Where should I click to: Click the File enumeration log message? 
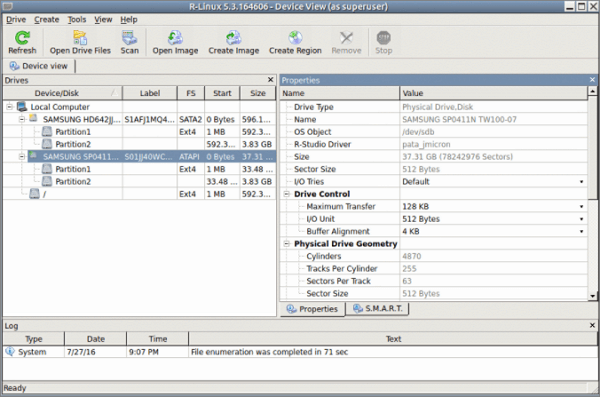pyautogui.click(x=269, y=352)
